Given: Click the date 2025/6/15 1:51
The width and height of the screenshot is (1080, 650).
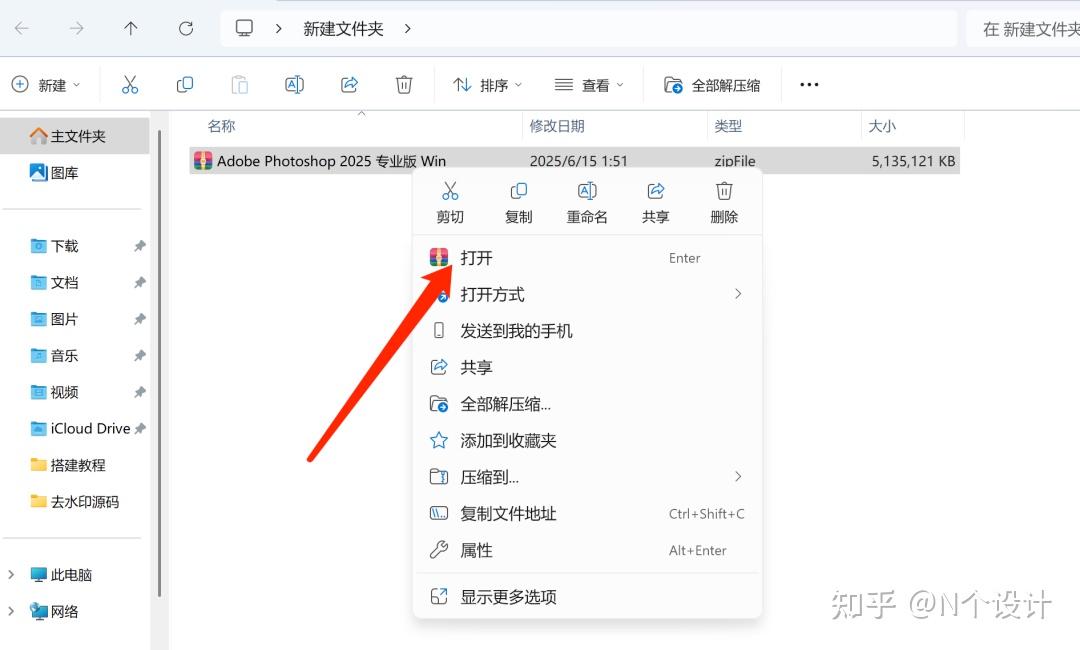Looking at the screenshot, I should (x=579, y=161).
